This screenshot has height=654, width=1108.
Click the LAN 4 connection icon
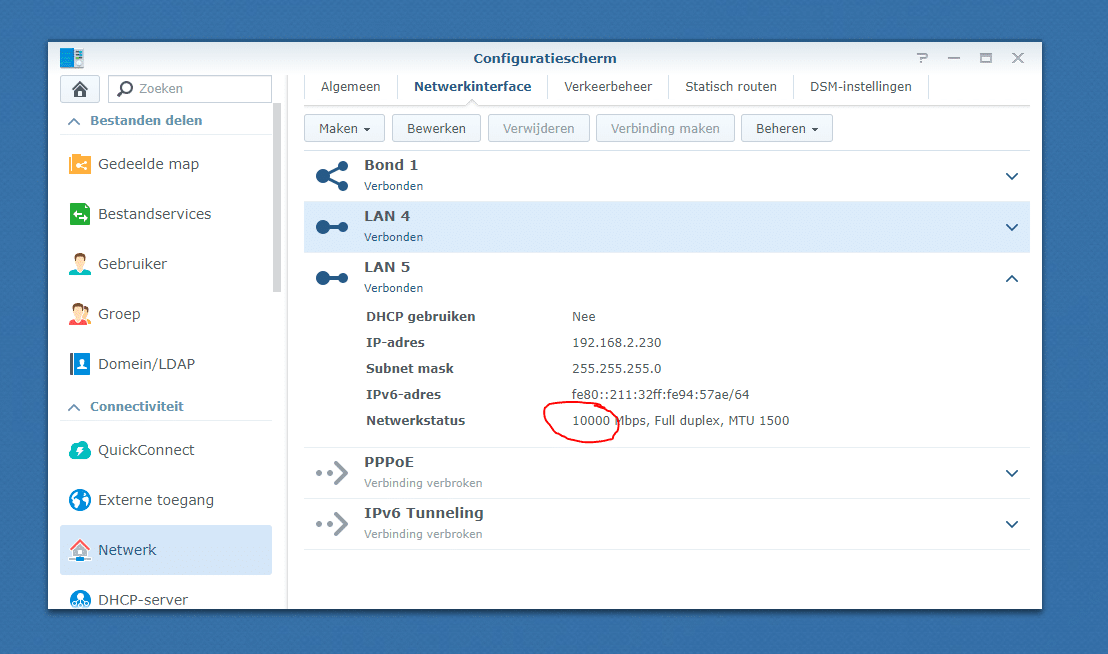pos(332,227)
